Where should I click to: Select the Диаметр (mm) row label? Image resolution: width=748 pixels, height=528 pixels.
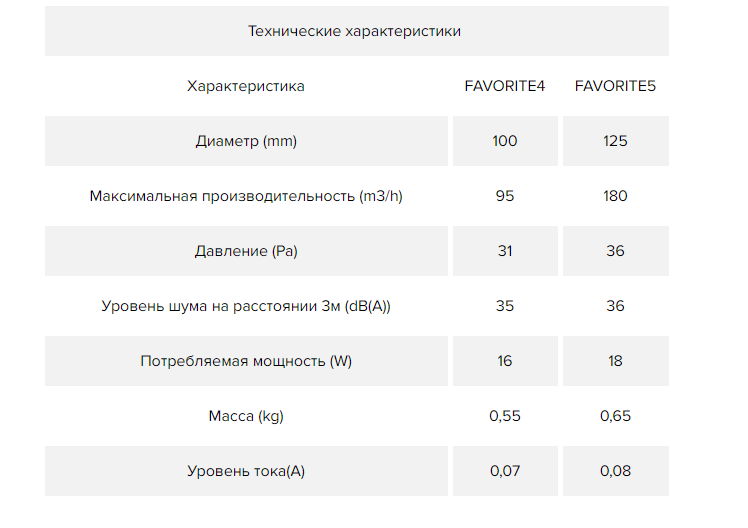pos(246,141)
